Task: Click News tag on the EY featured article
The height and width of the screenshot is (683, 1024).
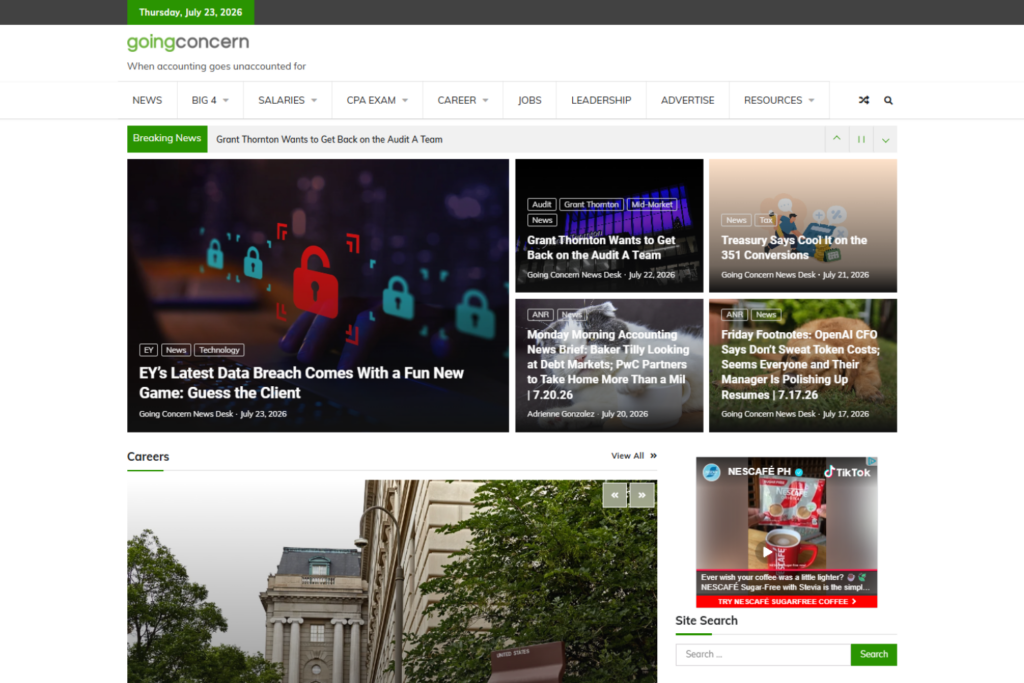Action: pos(176,350)
